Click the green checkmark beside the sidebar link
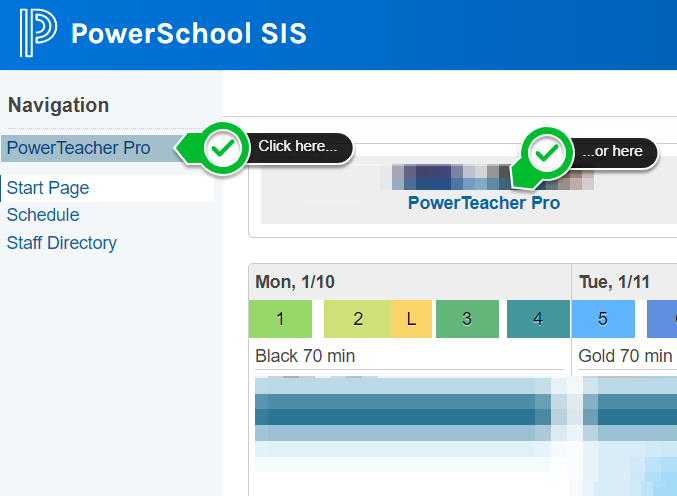Image resolution: width=677 pixels, height=496 pixels. click(x=226, y=148)
